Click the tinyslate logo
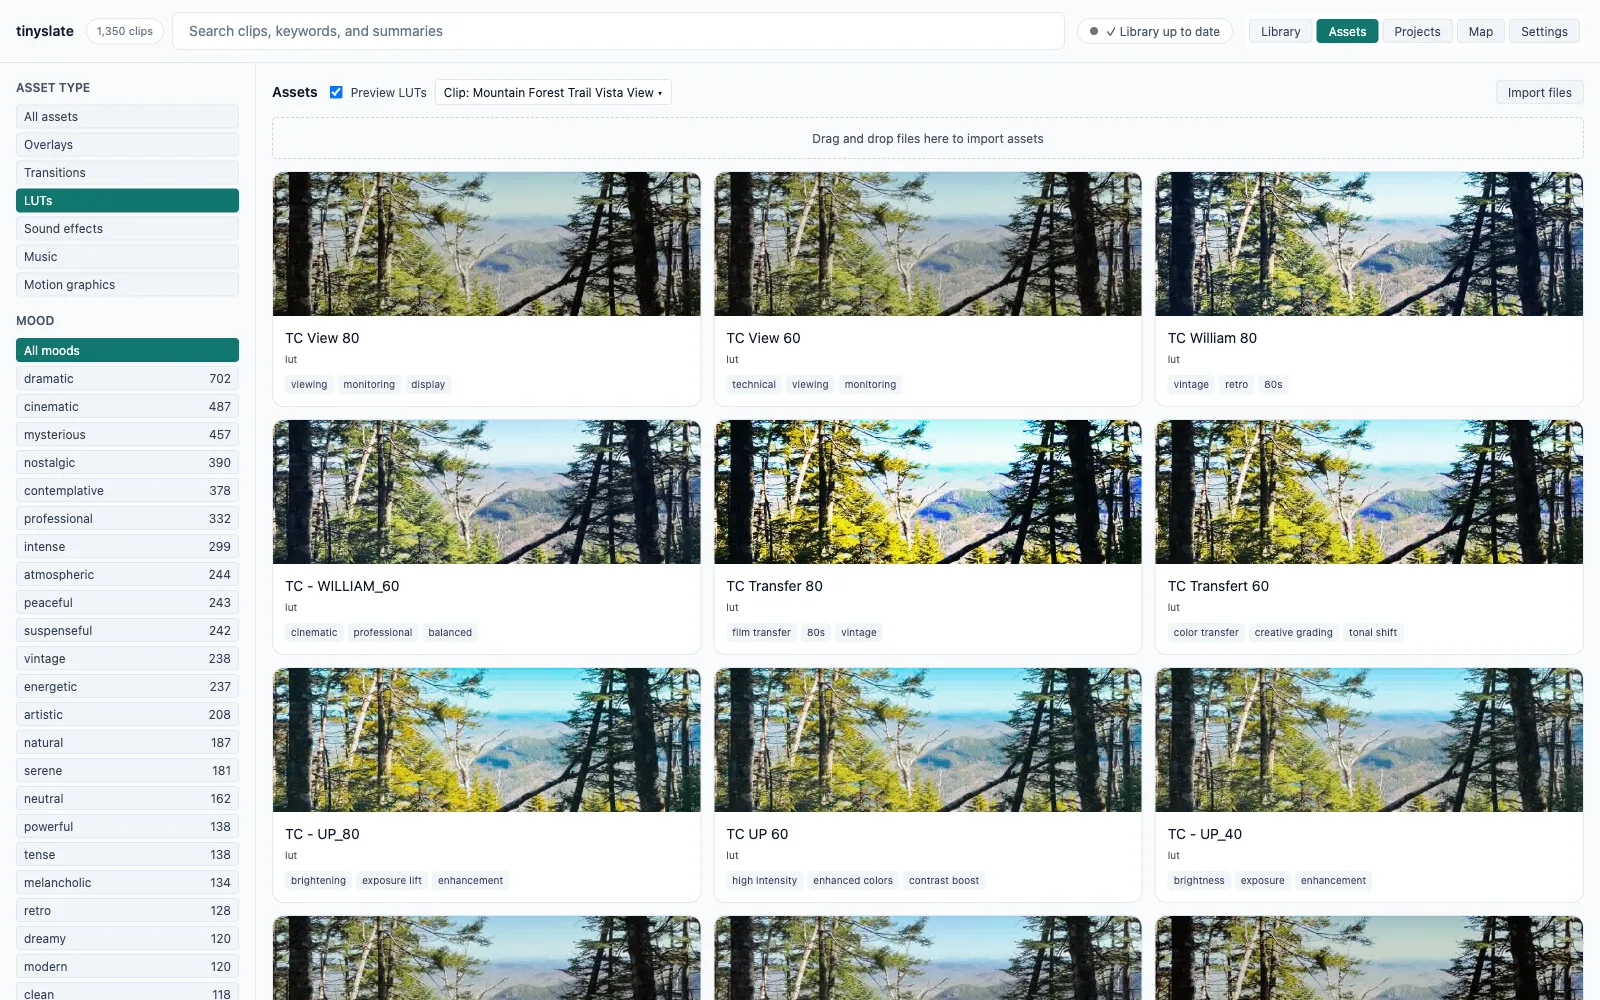The image size is (1600, 1000). click(x=45, y=31)
